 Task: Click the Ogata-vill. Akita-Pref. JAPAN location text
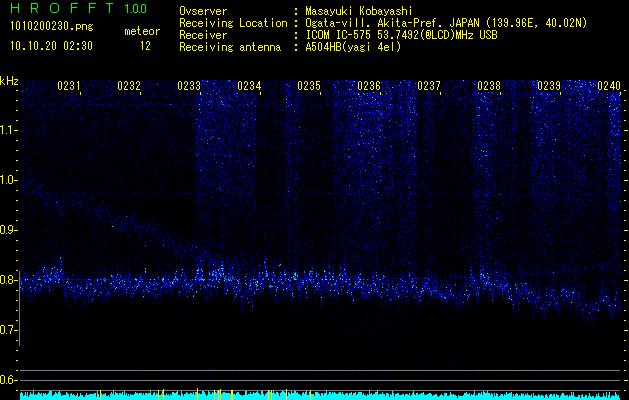(446, 24)
